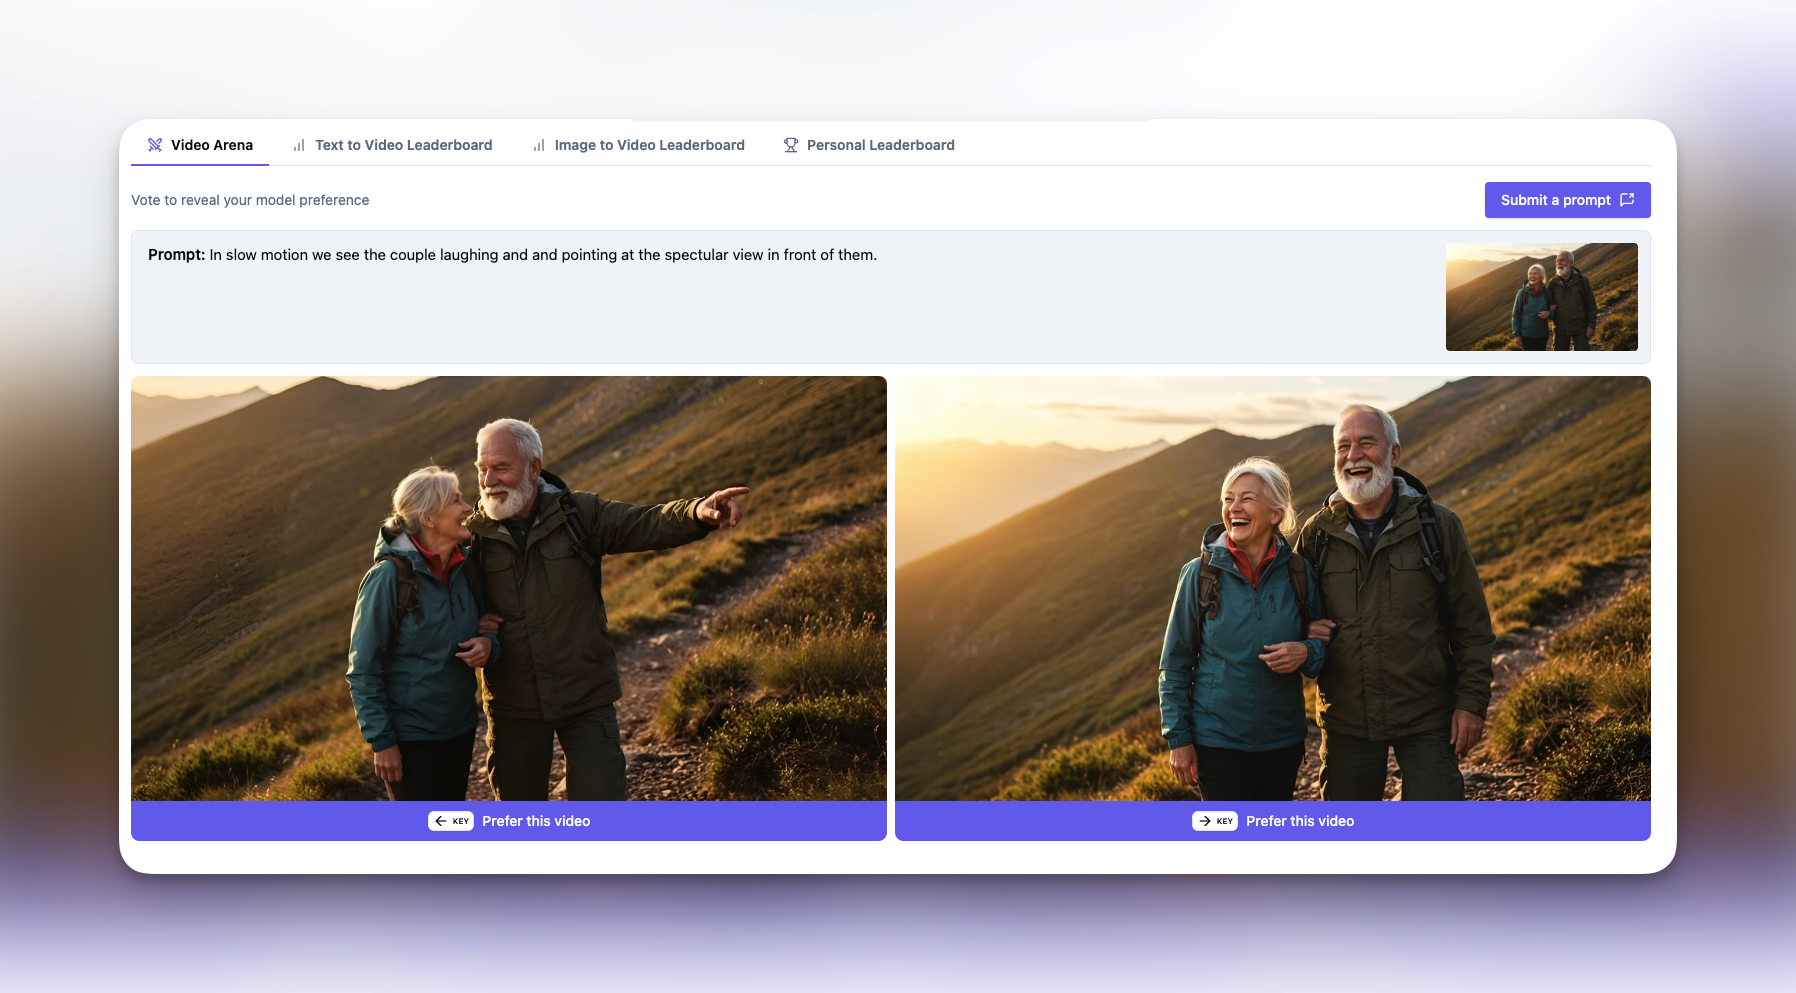Click the bar chart icon beside Text to Video Leaderboard
The width and height of the screenshot is (1796, 993).
click(299, 145)
